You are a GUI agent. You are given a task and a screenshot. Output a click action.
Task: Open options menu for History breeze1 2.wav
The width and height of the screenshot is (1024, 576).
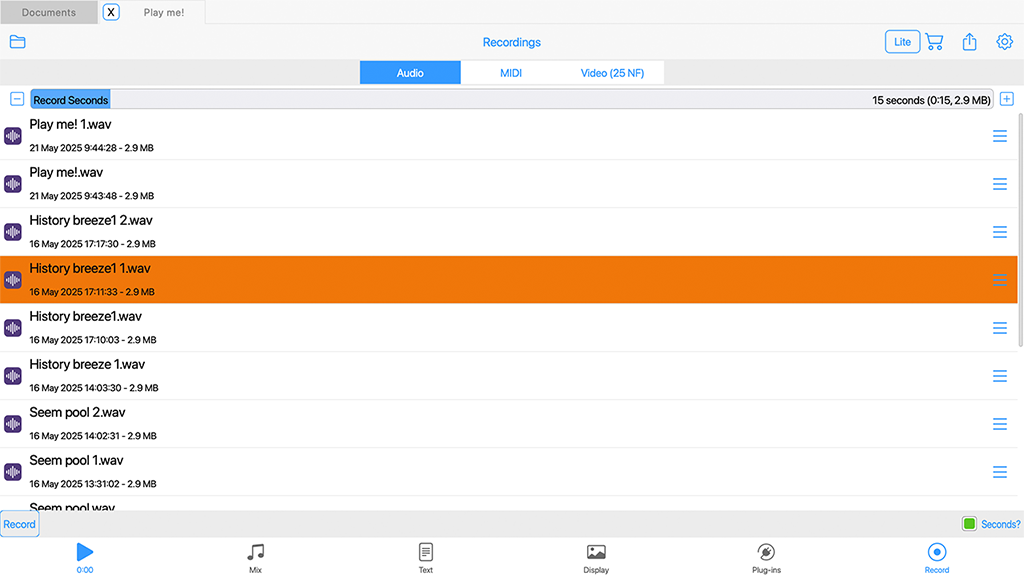pyautogui.click(x=999, y=232)
